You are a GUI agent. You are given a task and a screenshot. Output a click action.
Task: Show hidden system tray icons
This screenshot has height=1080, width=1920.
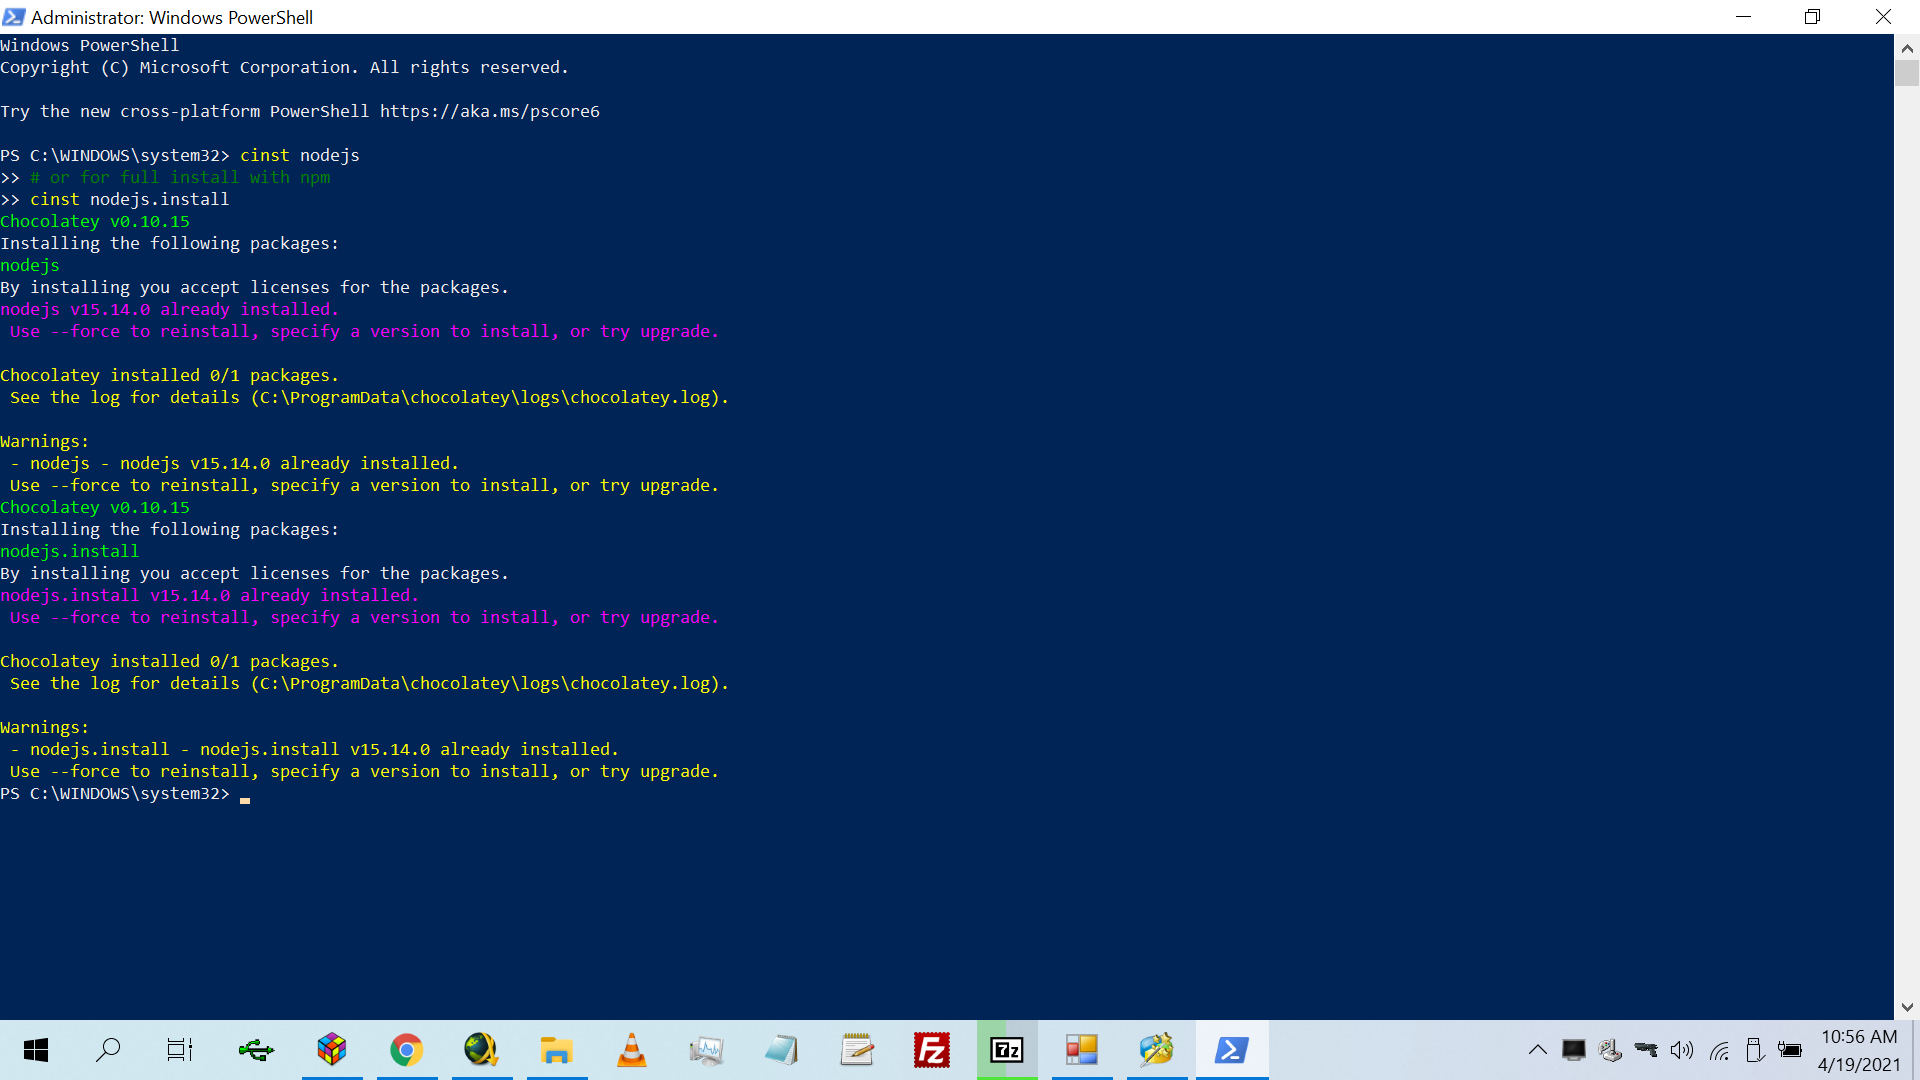(x=1538, y=1050)
